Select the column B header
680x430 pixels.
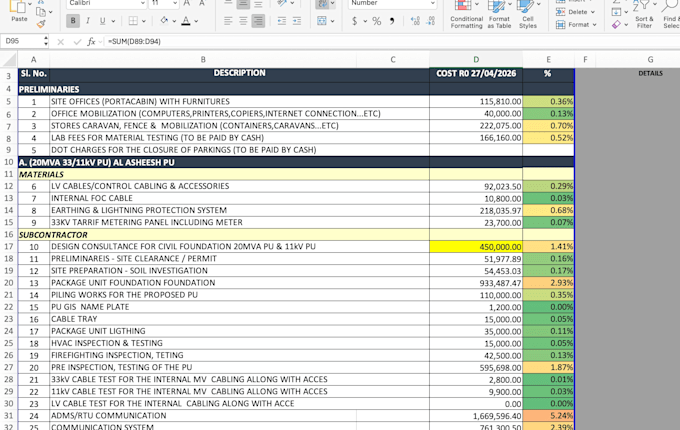(203, 59)
